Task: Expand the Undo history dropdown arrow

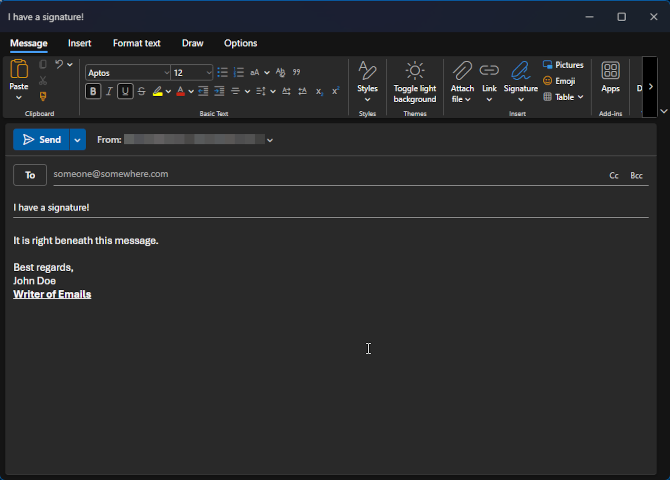Action: pos(70,65)
